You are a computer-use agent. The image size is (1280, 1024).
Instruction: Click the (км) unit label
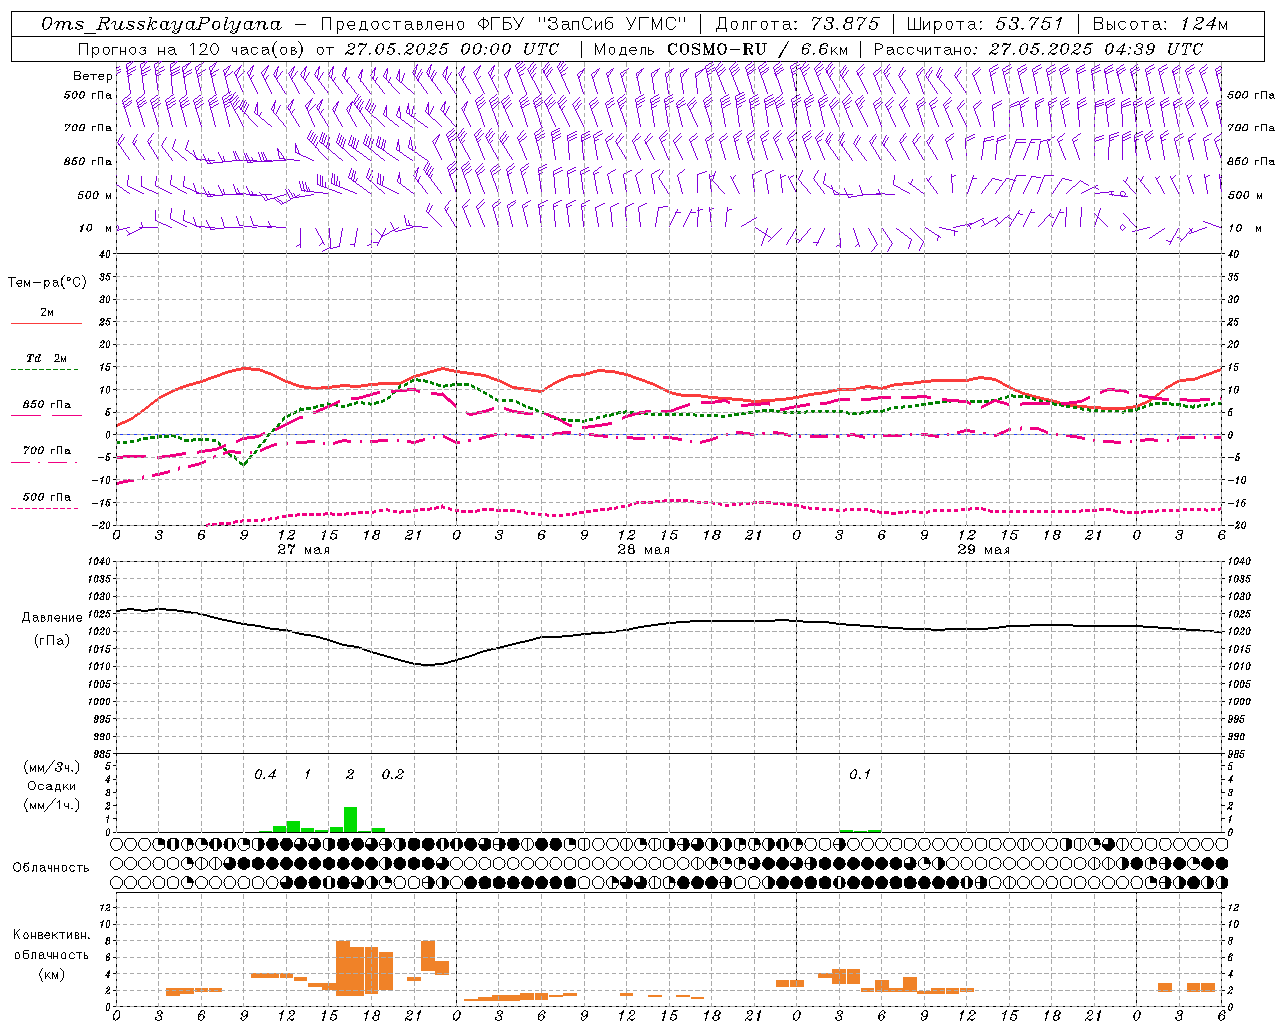tap(51, 973)
